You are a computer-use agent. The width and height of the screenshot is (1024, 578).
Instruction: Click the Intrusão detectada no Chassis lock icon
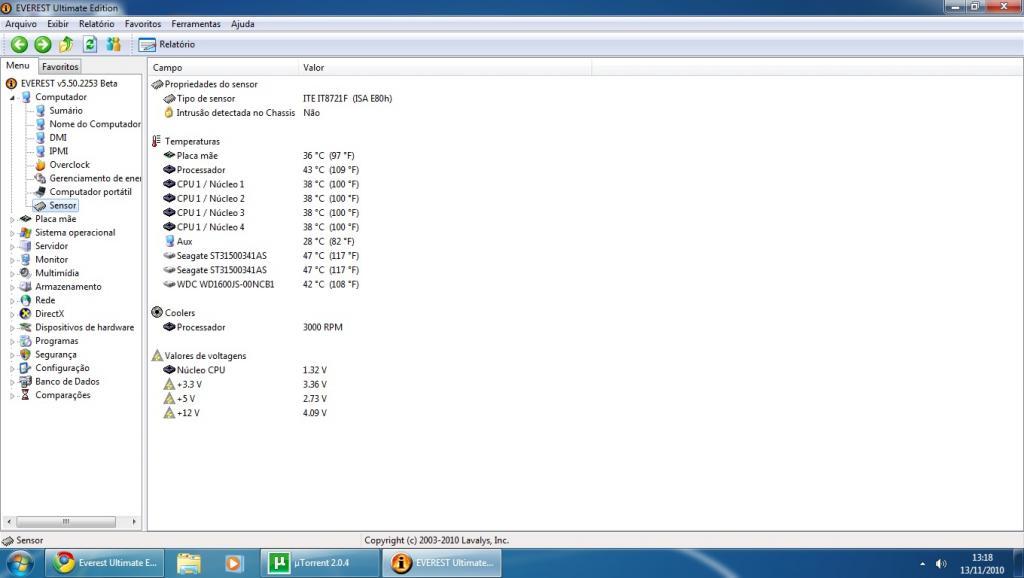click(168, 113)
